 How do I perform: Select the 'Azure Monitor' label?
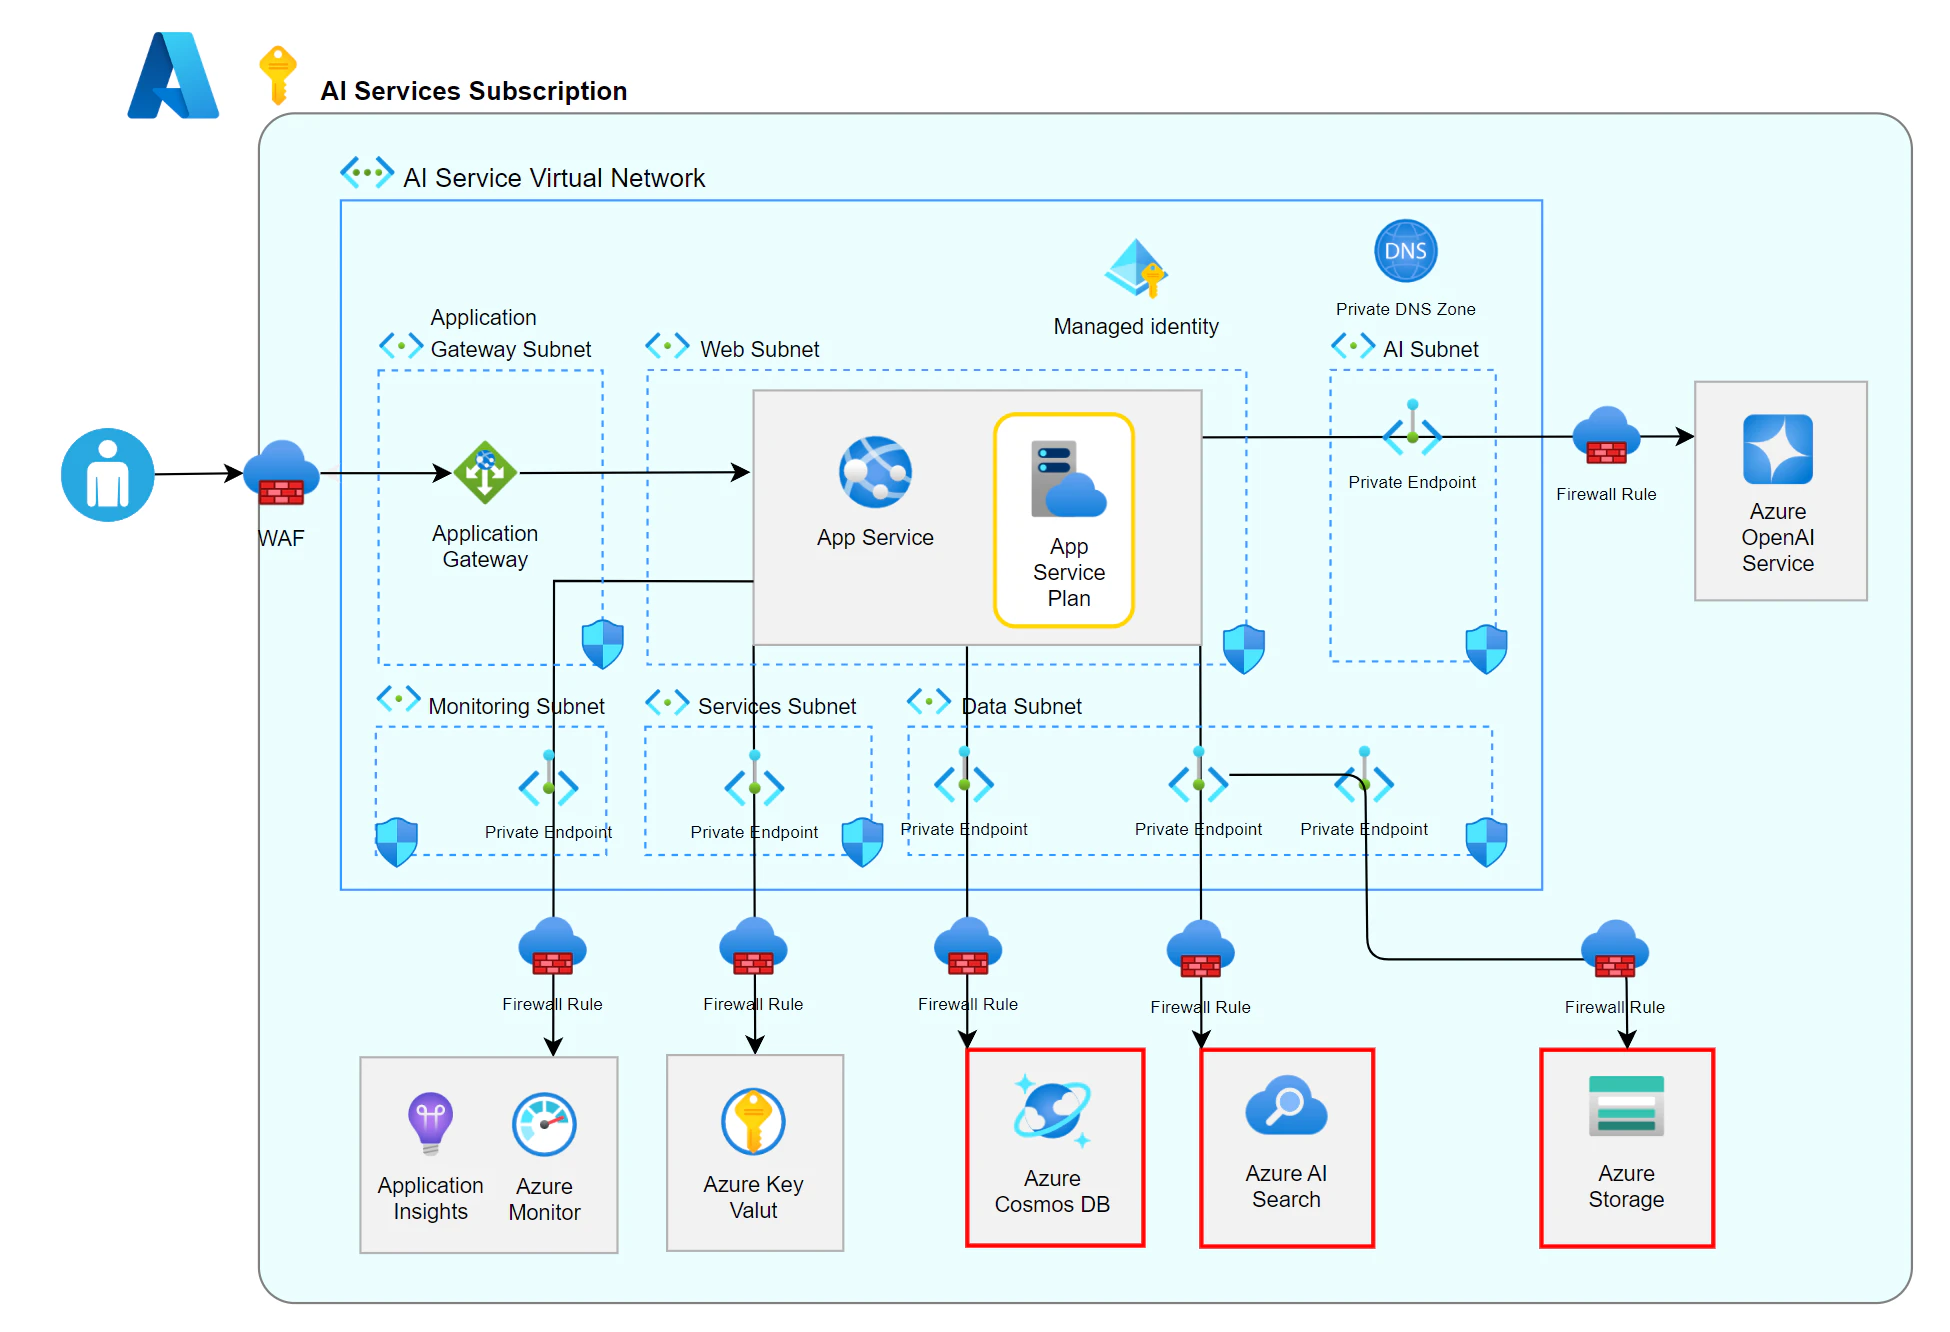(544, 1199)
